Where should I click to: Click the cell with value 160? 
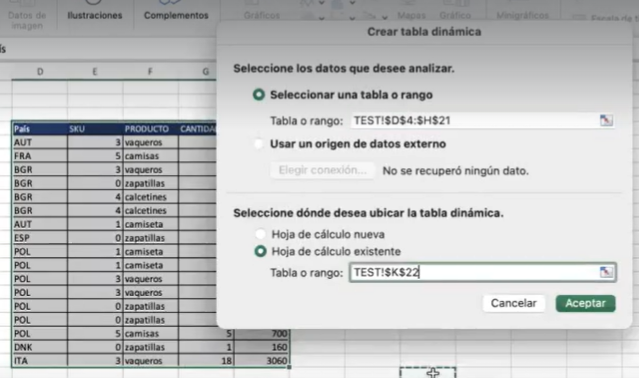pyautogui.click(x=262, y=347)
